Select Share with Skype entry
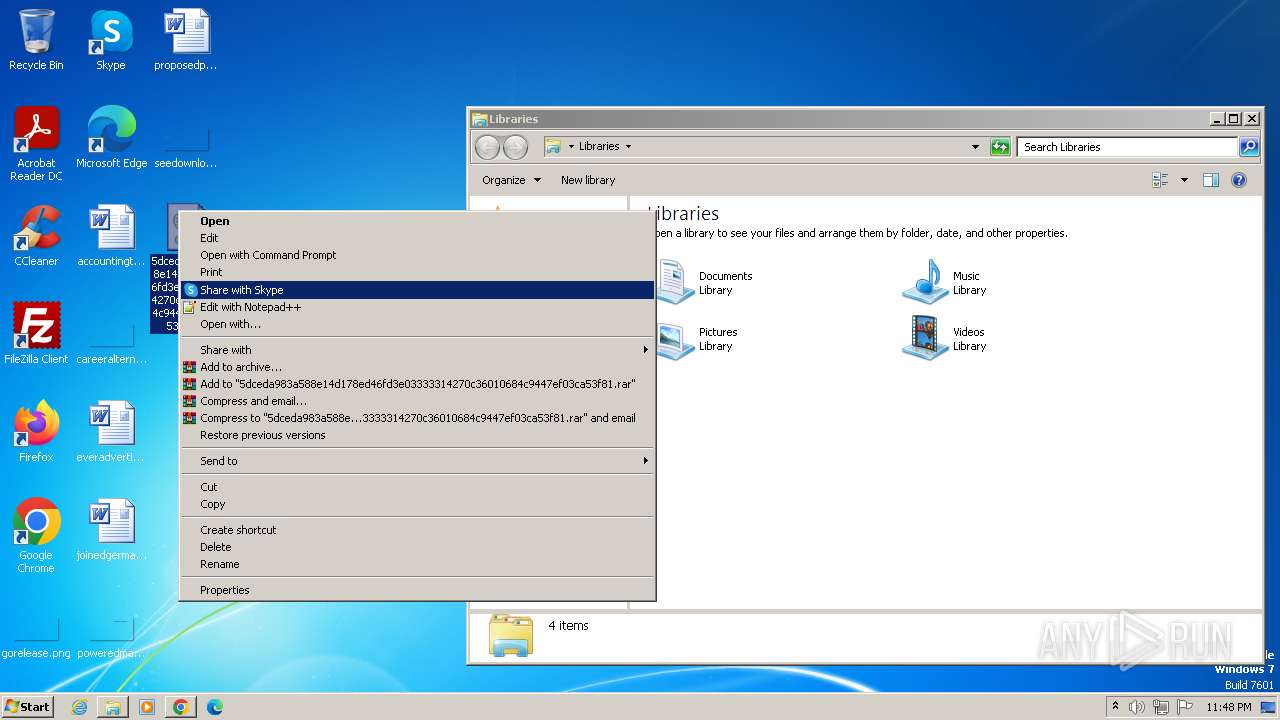This screenshot has height=720, width=1280. pyautogui.click(x=416, y=290)
